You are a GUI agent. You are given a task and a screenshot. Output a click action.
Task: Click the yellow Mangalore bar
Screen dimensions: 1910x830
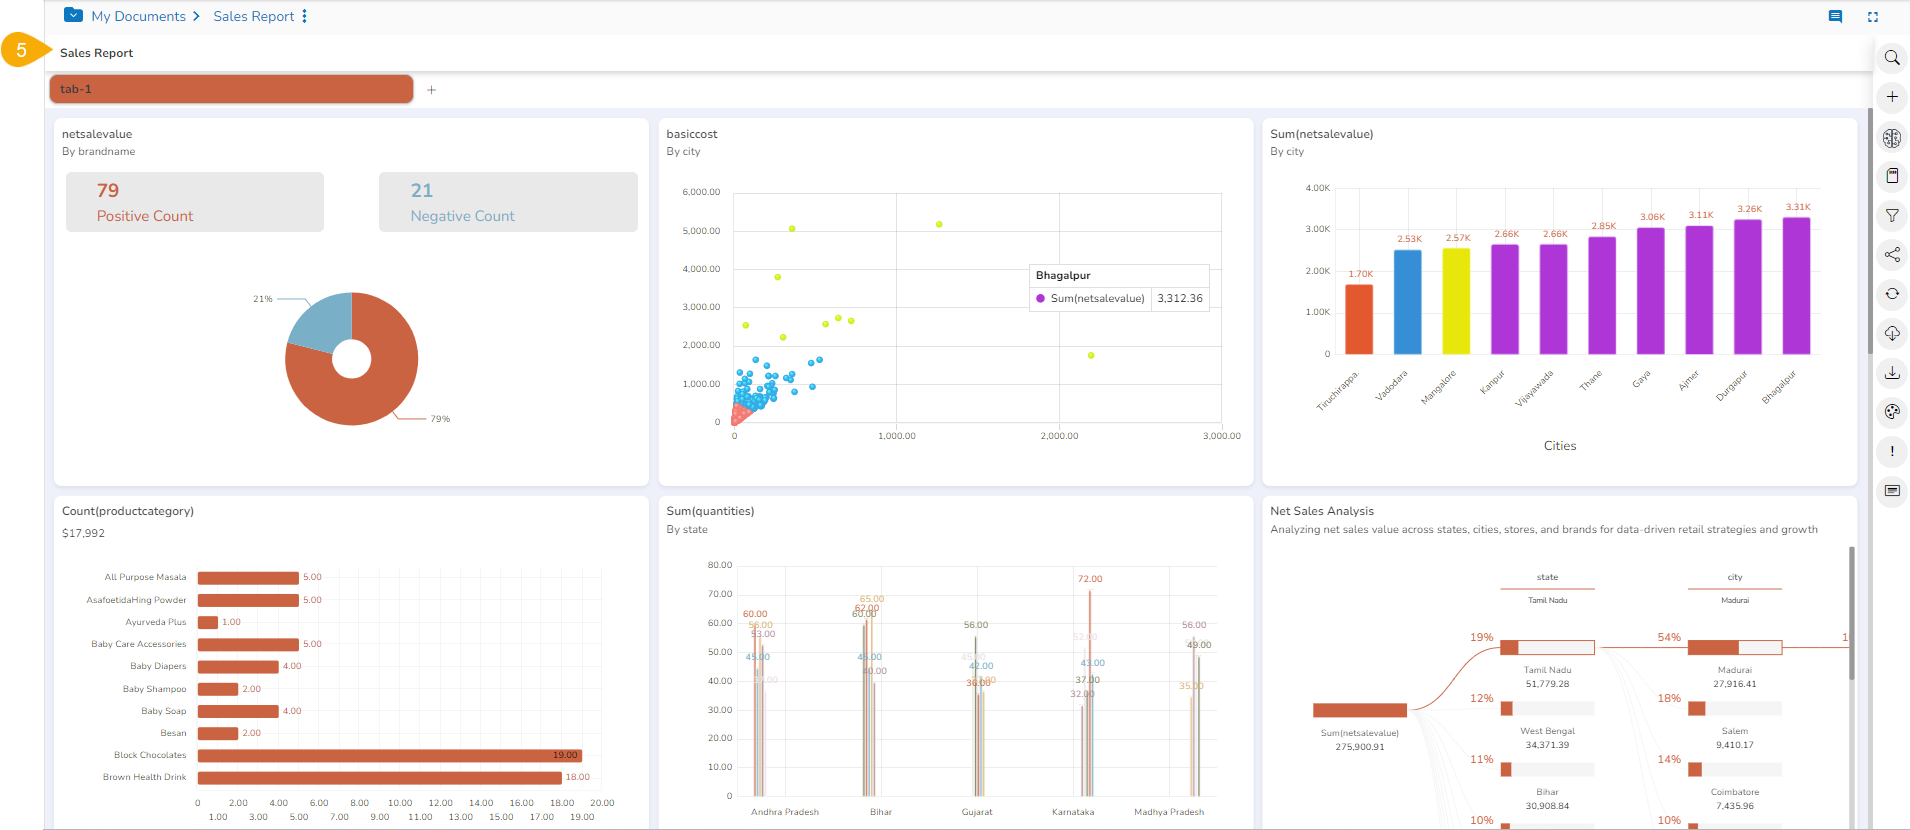pos(1456,301)
